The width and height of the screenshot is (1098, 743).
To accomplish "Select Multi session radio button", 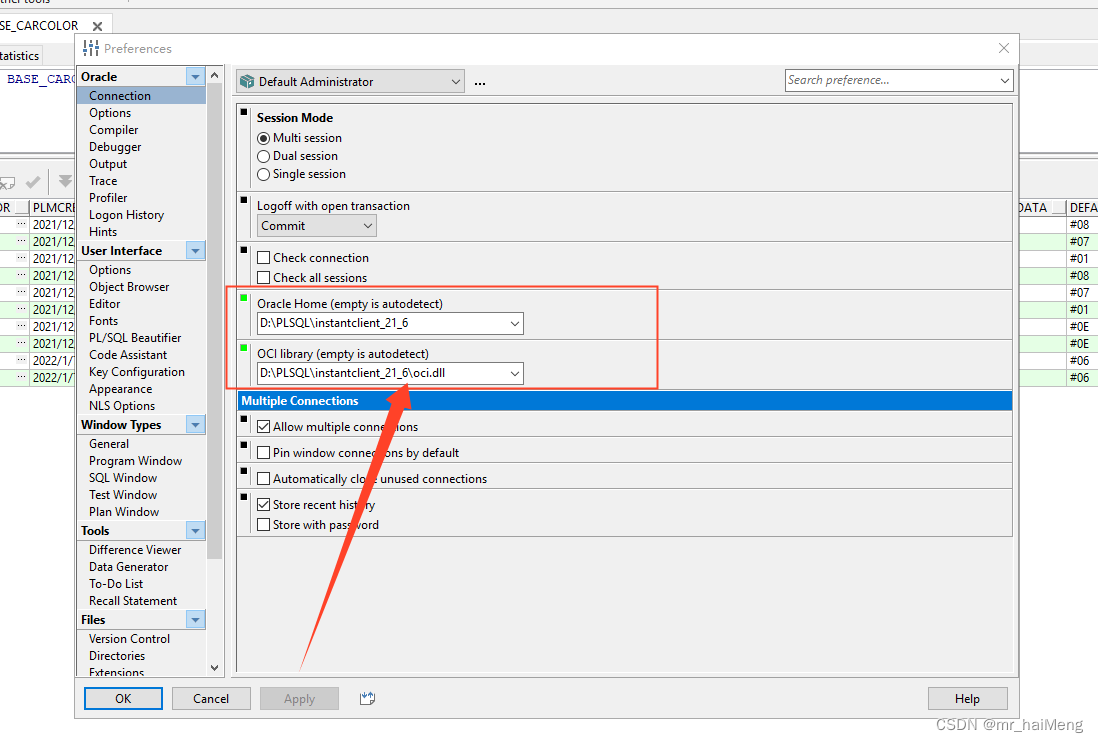I will (263, 138).
